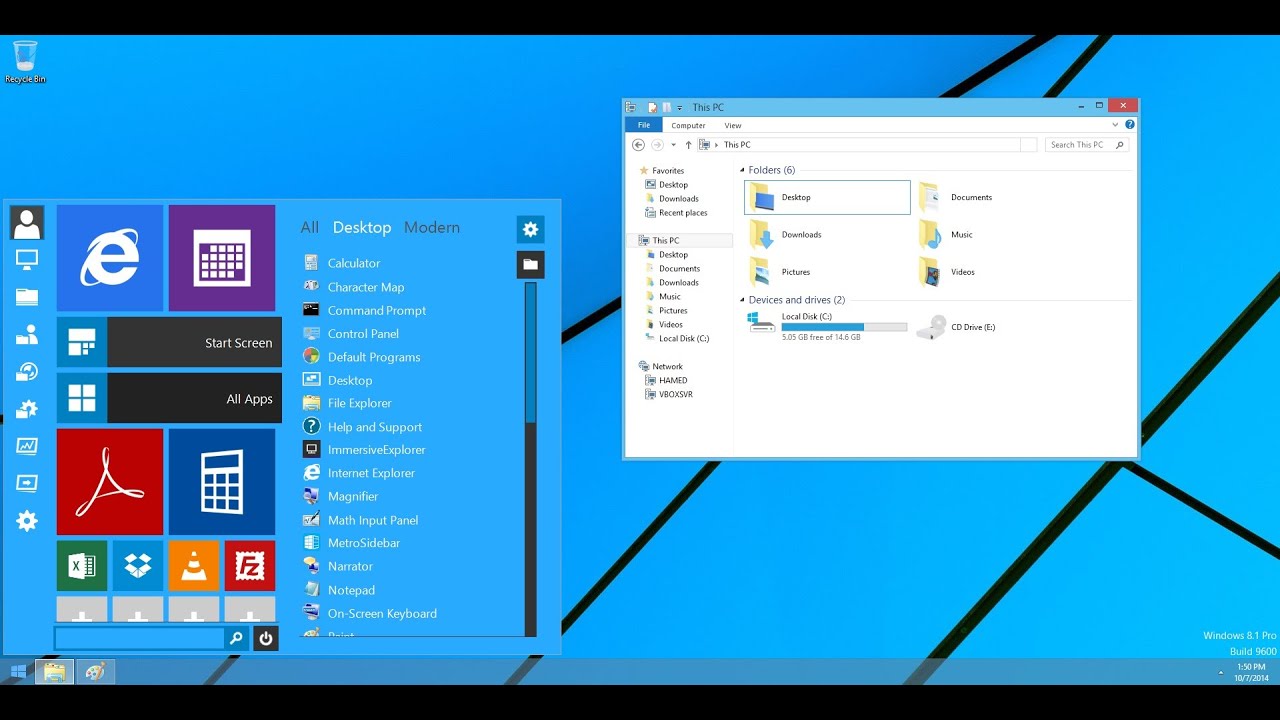The image size is (1280, 720).
Task: Launch the Internet Explorer tile
Action: pos(110,258)
